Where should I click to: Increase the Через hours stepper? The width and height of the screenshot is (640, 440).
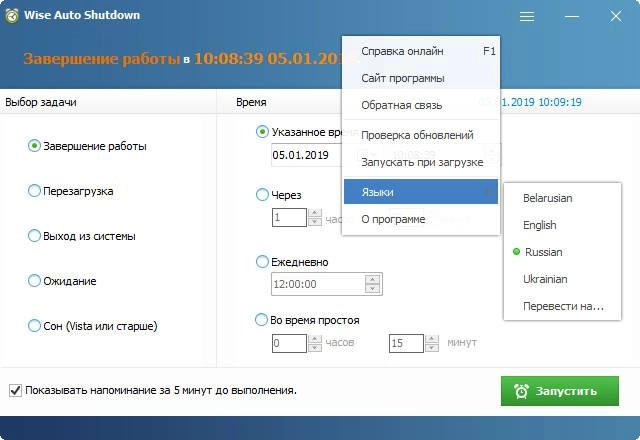tap(315, 213)
